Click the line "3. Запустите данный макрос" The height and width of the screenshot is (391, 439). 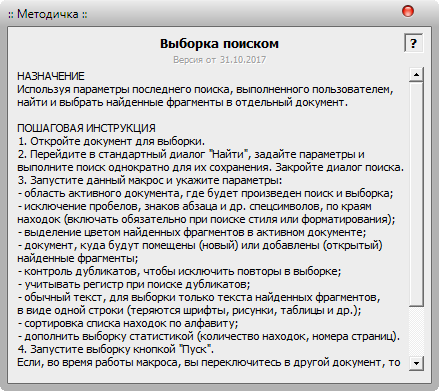(x=150, y=180)
